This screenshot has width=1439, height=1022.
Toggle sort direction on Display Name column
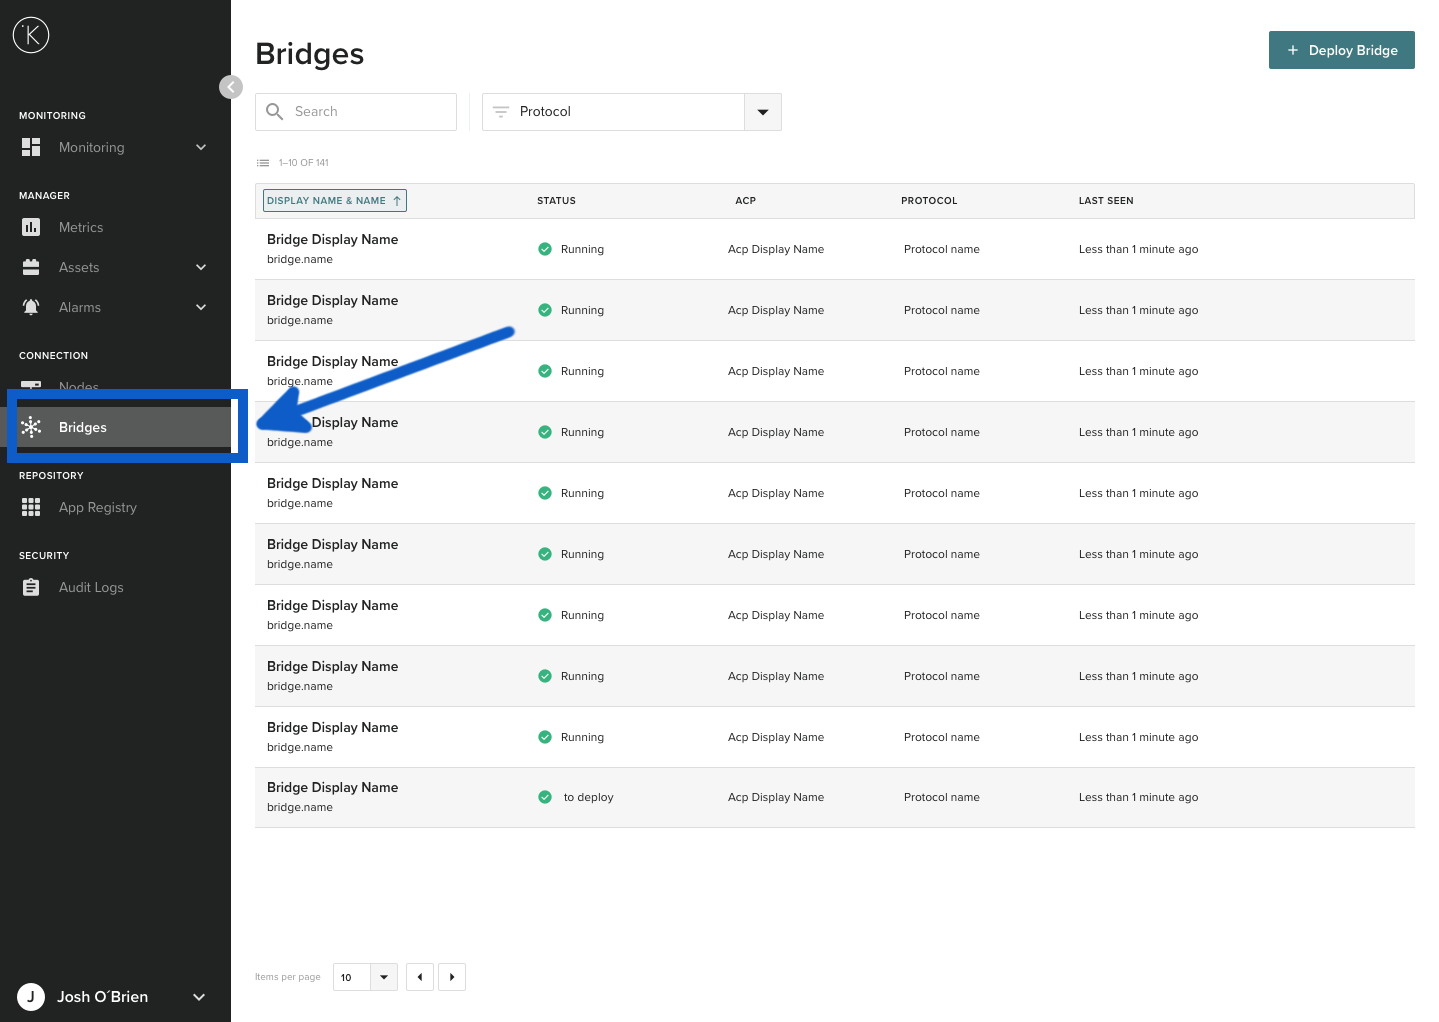(397, 200)
